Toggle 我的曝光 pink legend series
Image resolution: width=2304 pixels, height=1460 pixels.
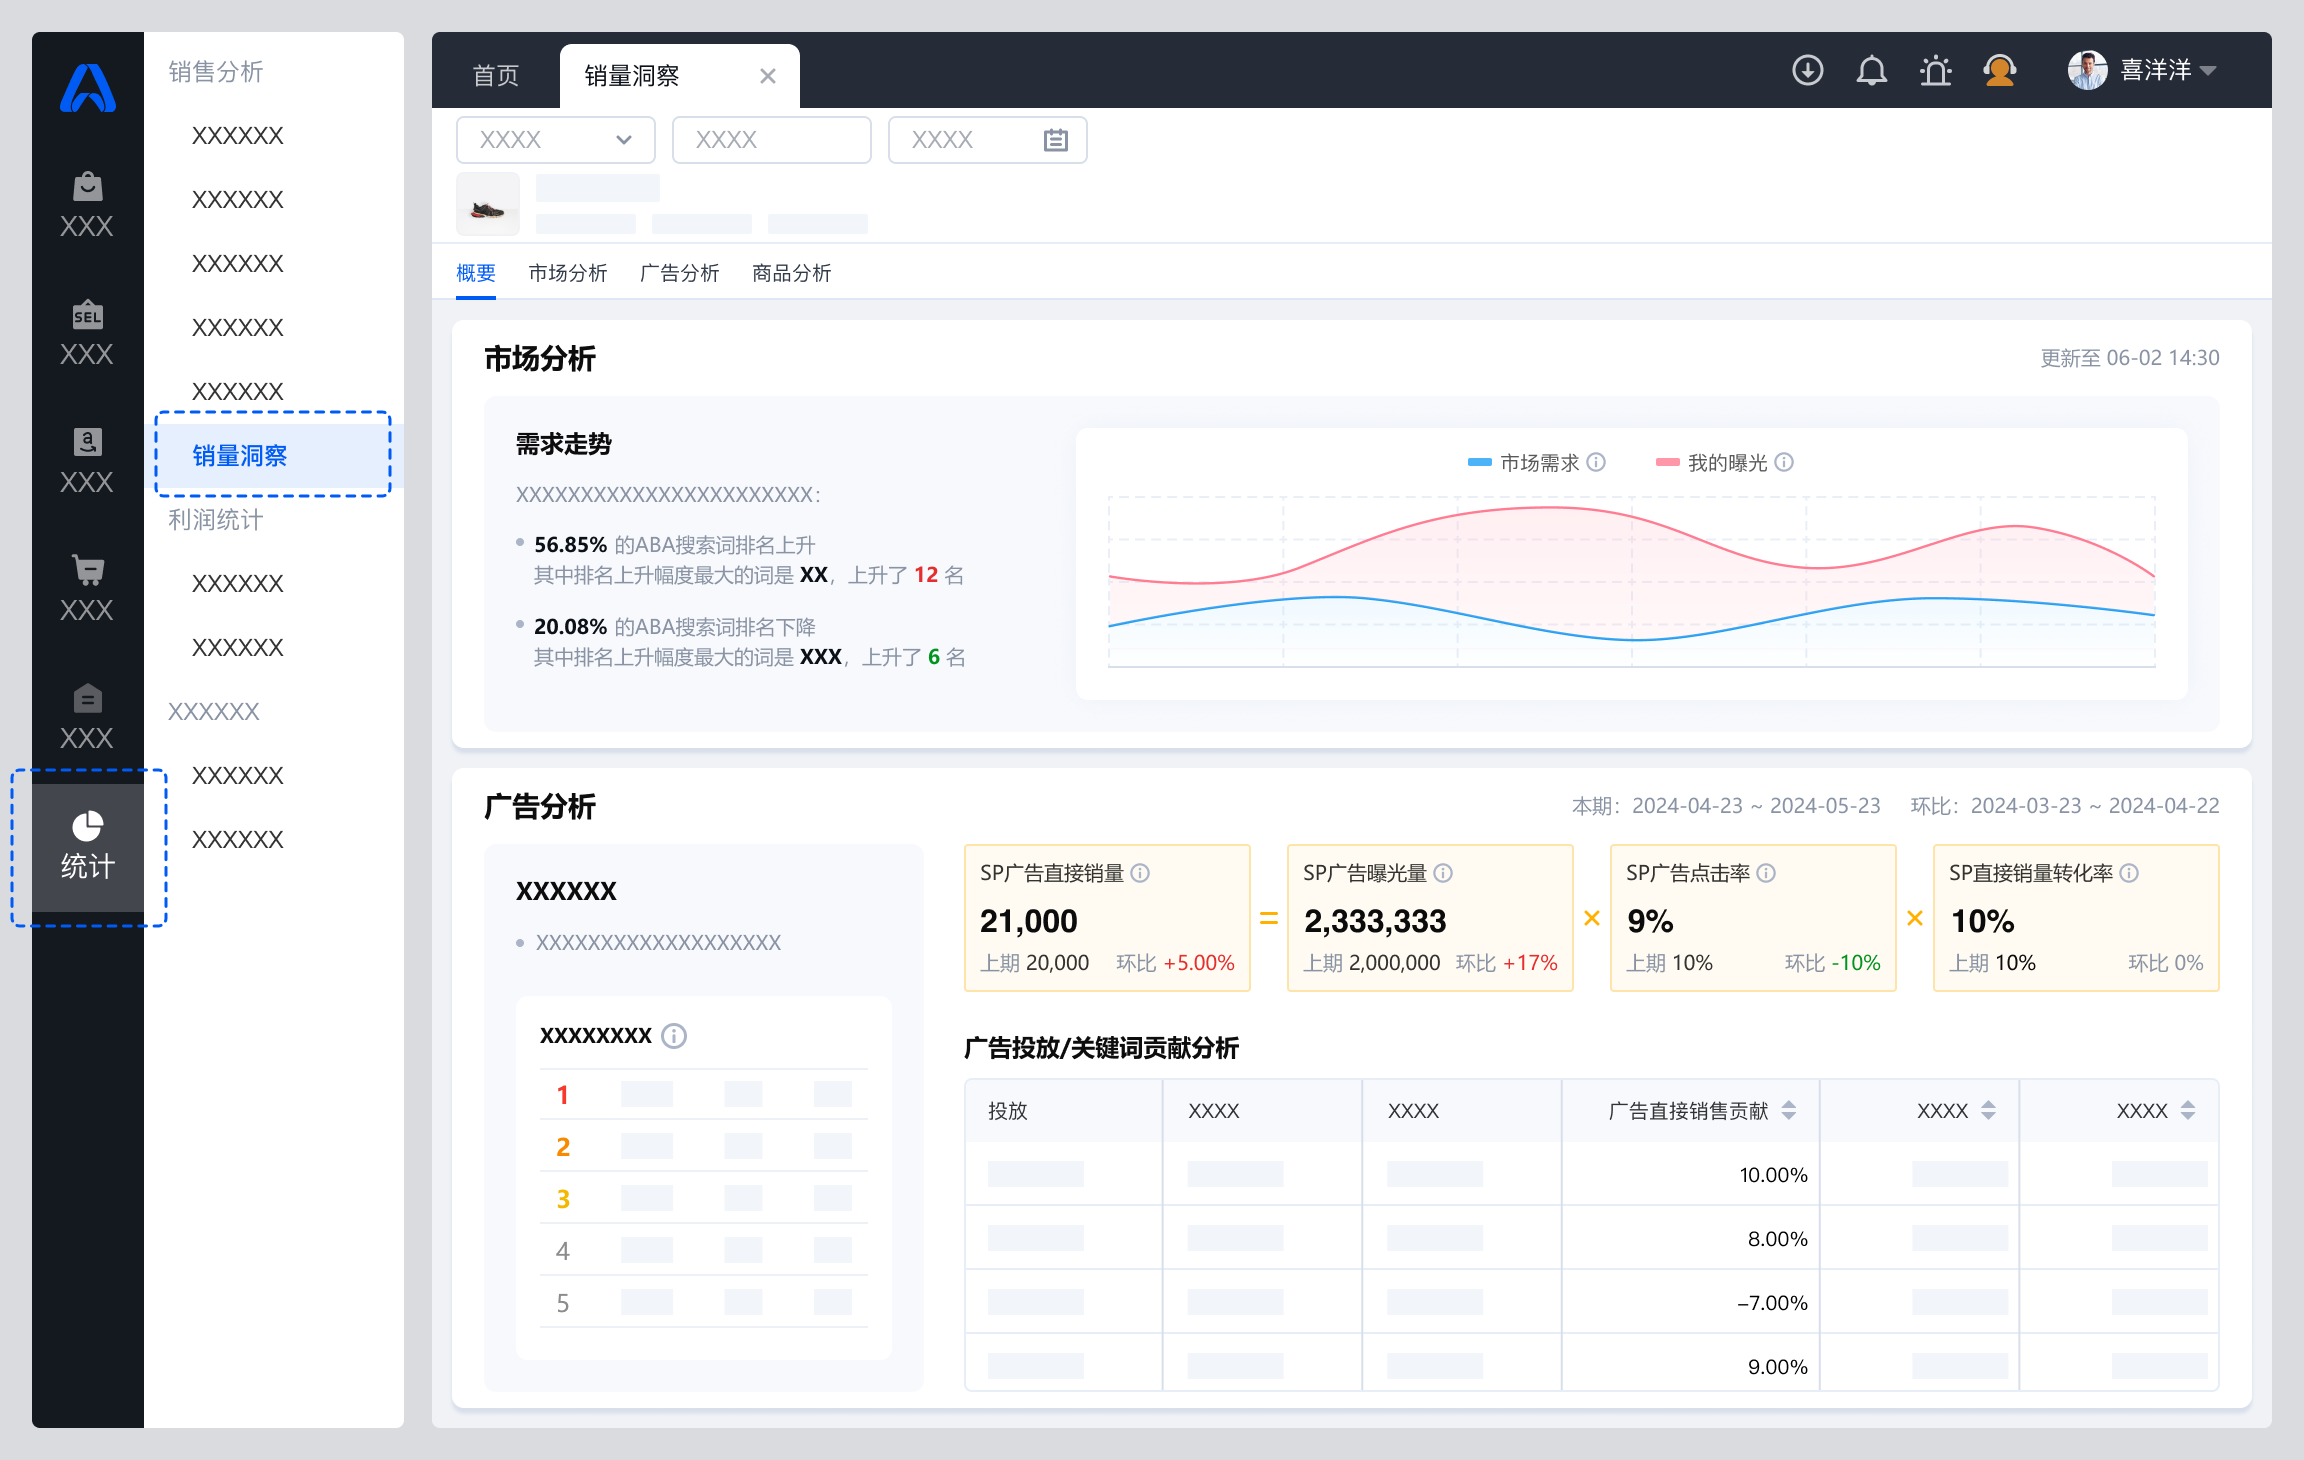click(x=1712, y=462)
